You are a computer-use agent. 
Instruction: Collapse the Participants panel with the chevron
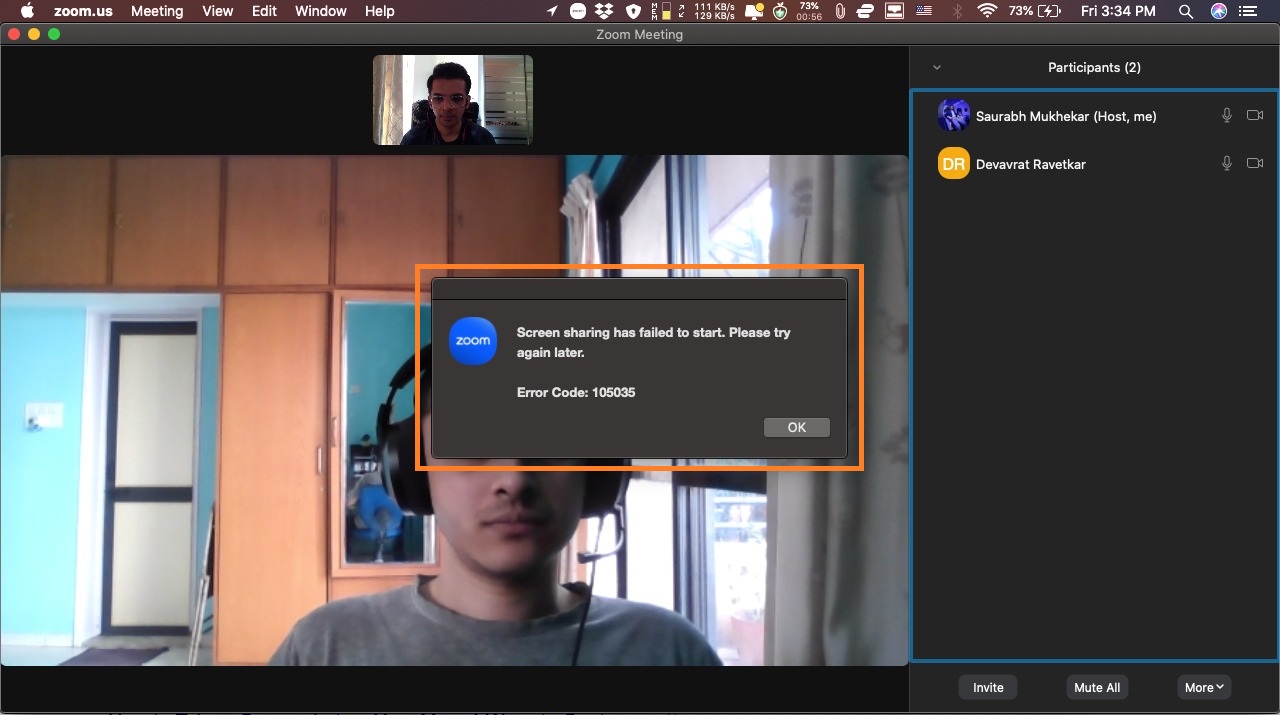point(936,67)
